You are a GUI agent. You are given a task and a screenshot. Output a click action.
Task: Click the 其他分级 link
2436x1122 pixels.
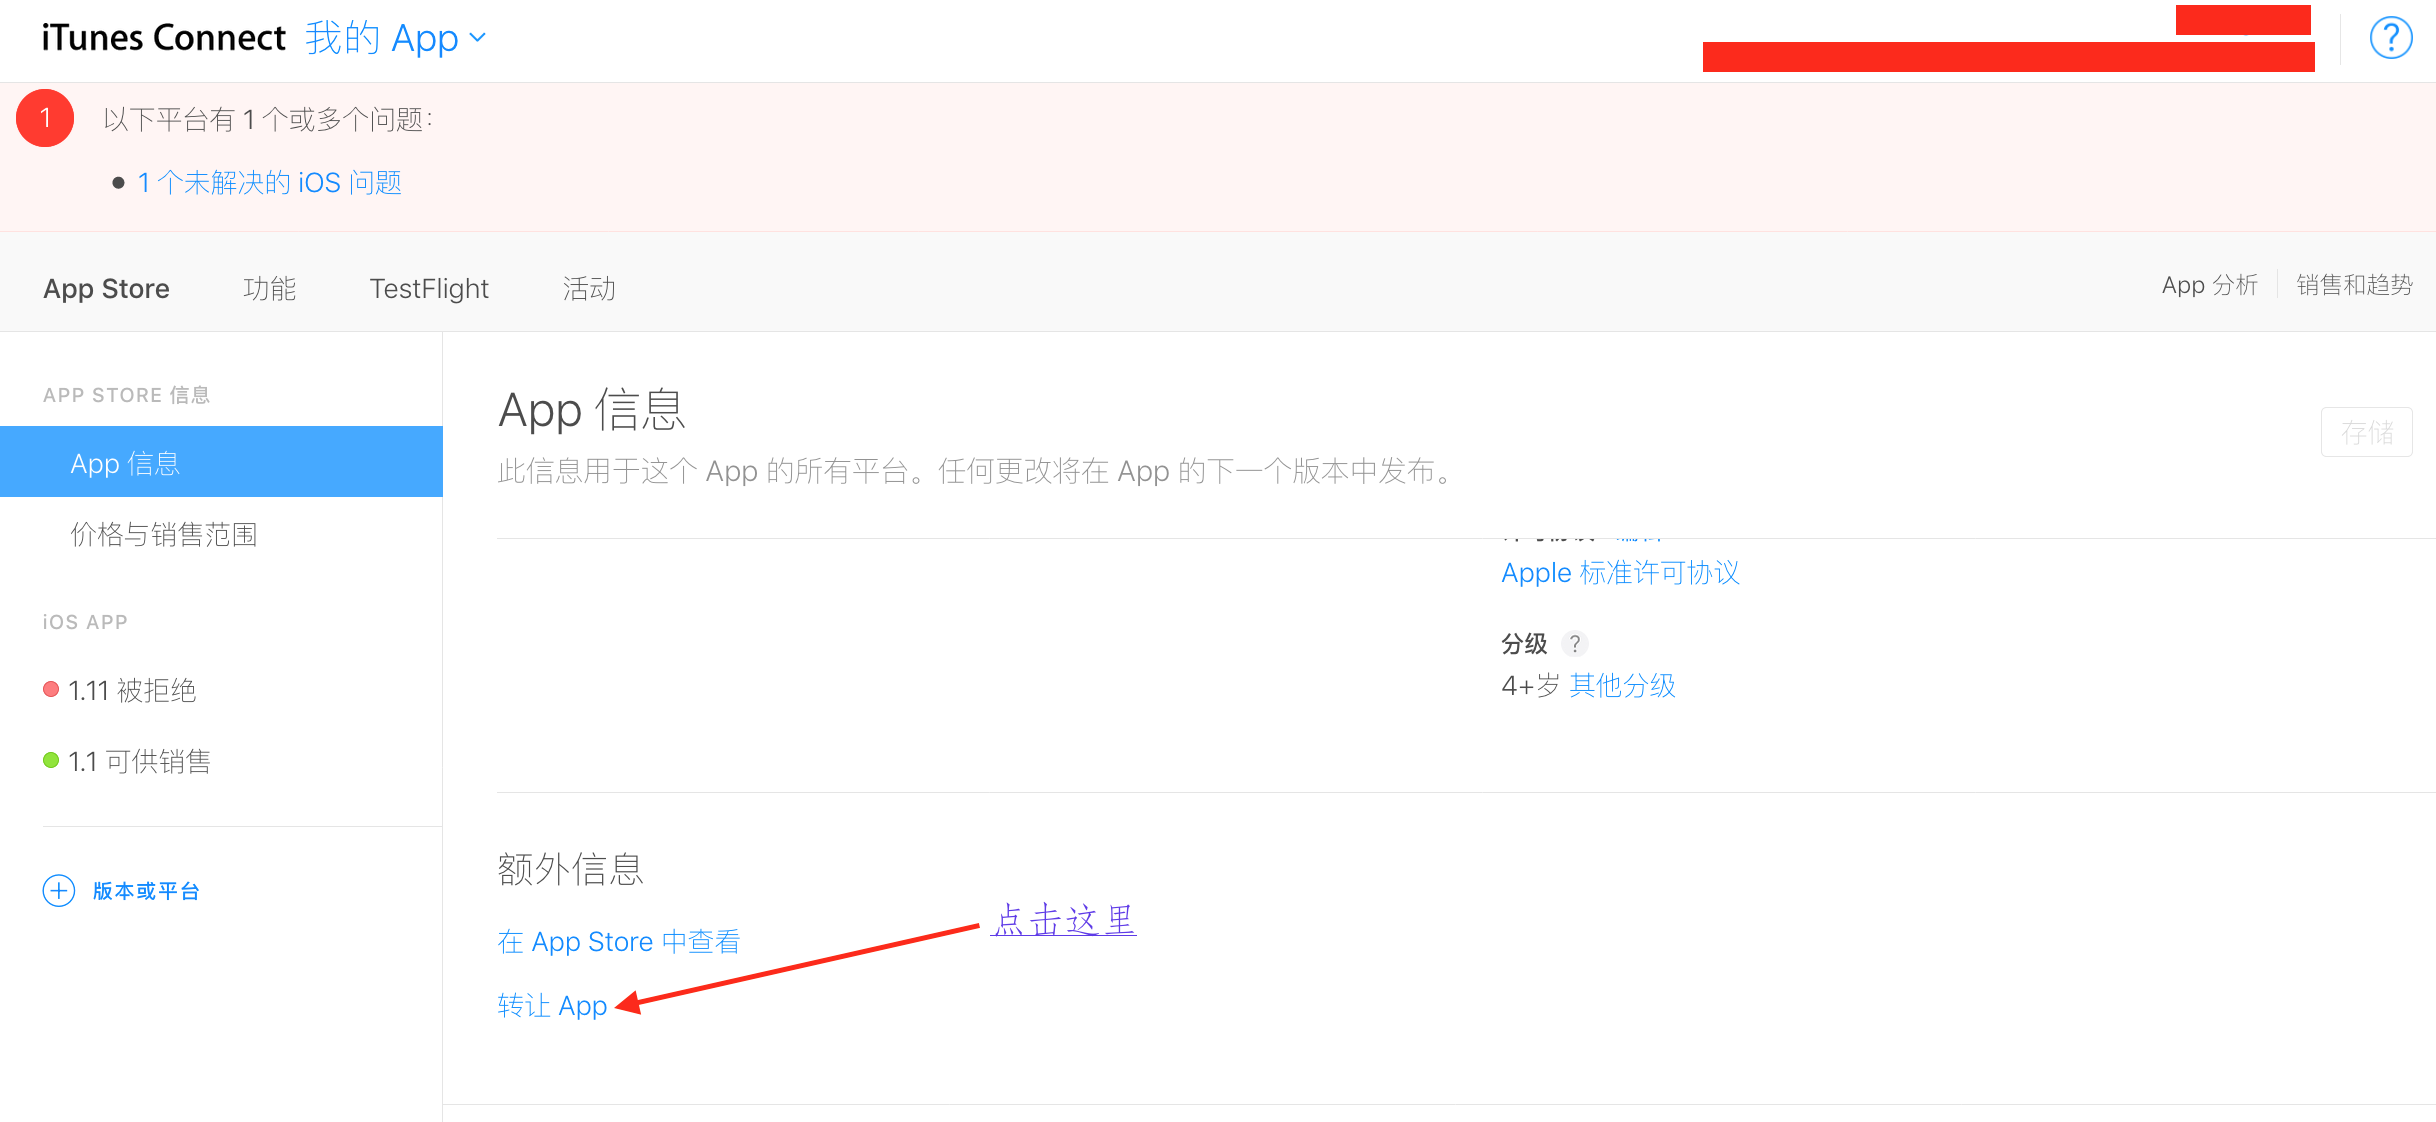[1622, 685]
